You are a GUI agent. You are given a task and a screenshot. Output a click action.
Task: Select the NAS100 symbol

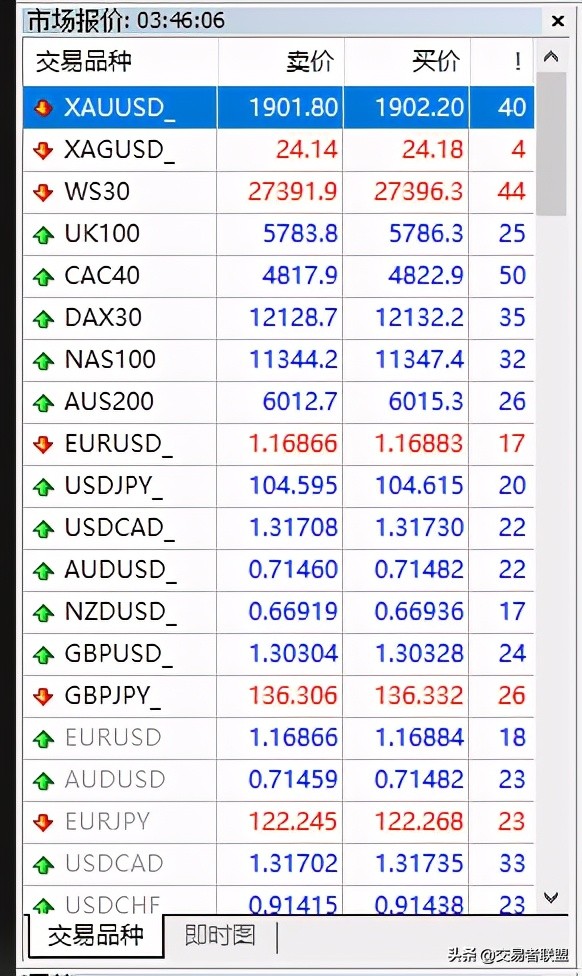click(110, 360)
